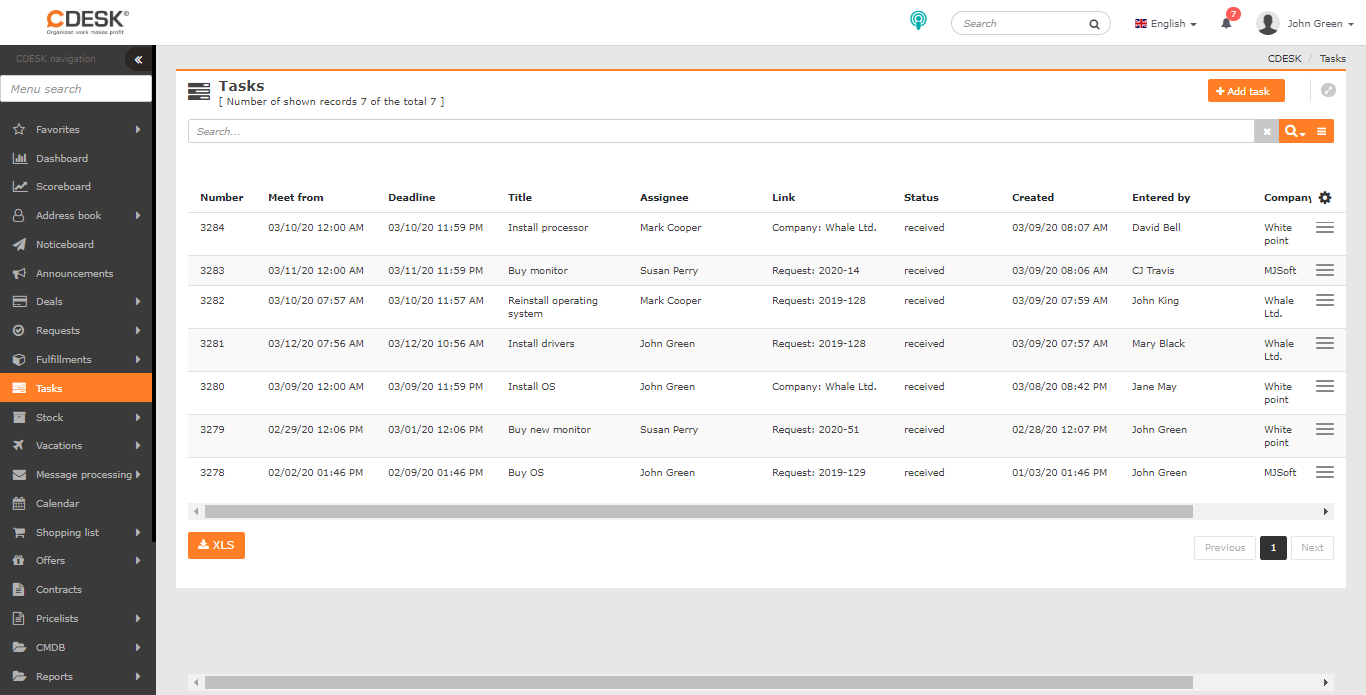Screen dimensions: 1366x695
Task: Sort by the Deadline column header
Action: (x=412, y=198)
